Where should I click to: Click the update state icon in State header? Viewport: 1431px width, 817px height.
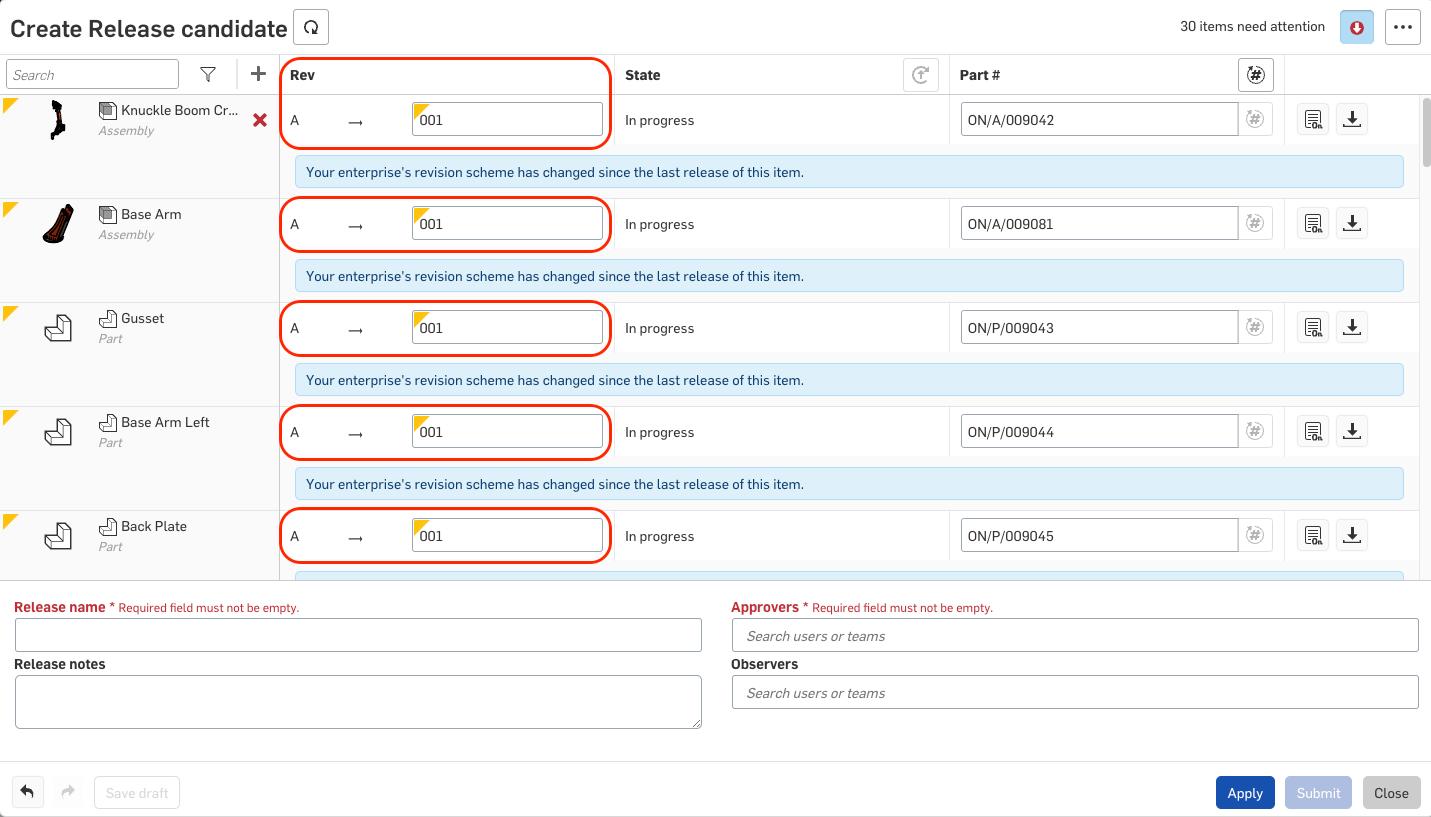coord(920,75)
